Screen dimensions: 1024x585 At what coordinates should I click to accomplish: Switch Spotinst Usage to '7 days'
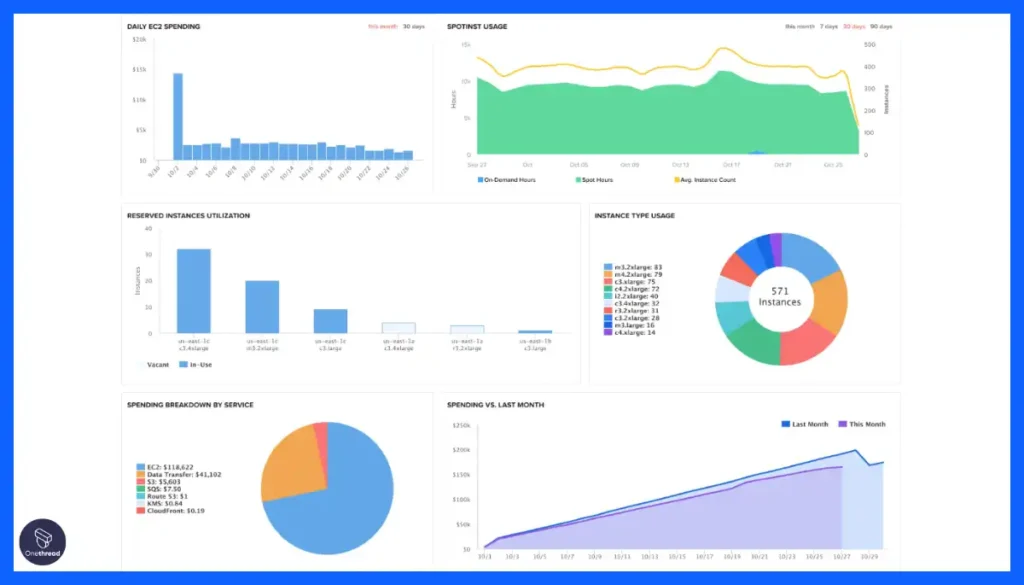[829, 27]
